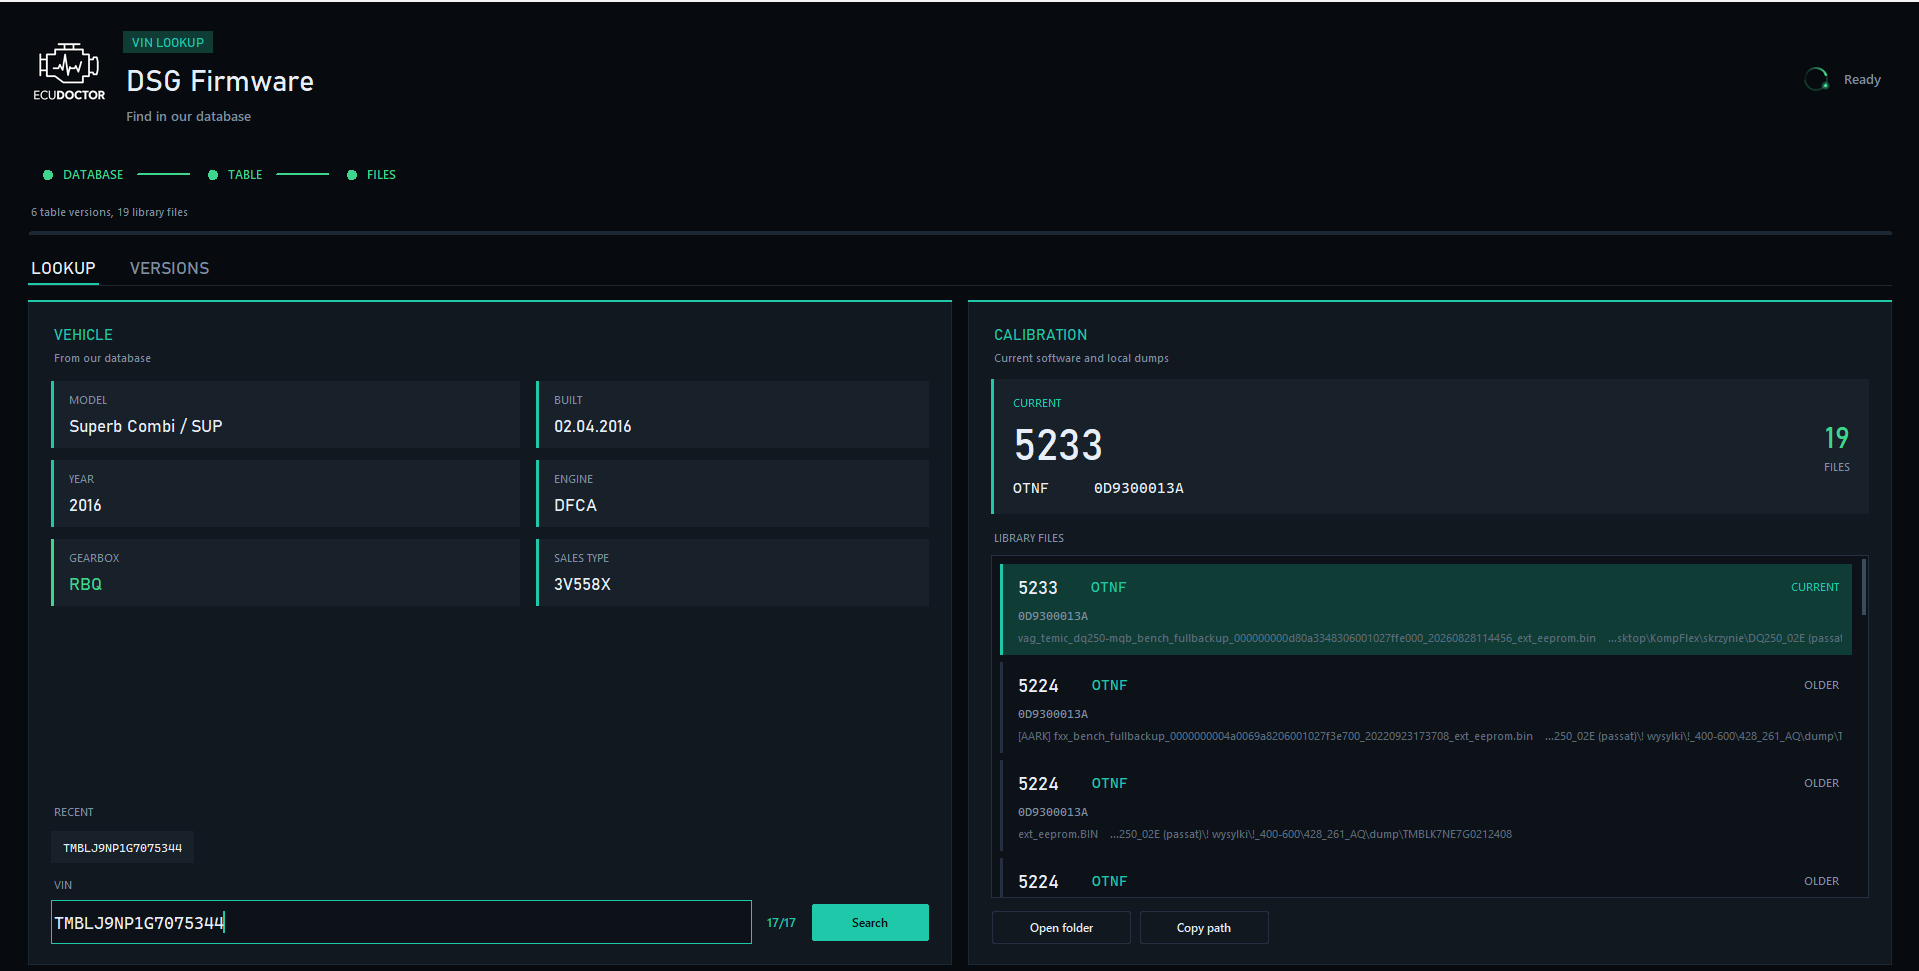Viewport: 1919px width, 971px height.
Task: Click the LIBRARY FILES label
Action: (x=1029, y=538)
